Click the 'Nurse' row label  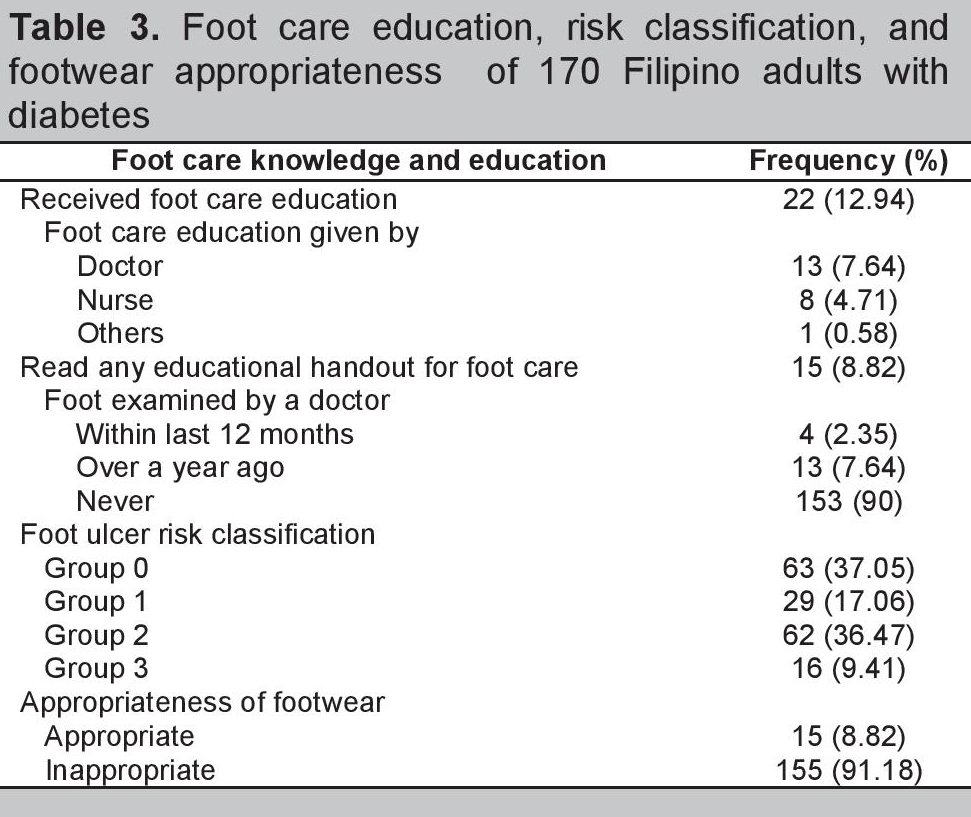click(115, 299)
